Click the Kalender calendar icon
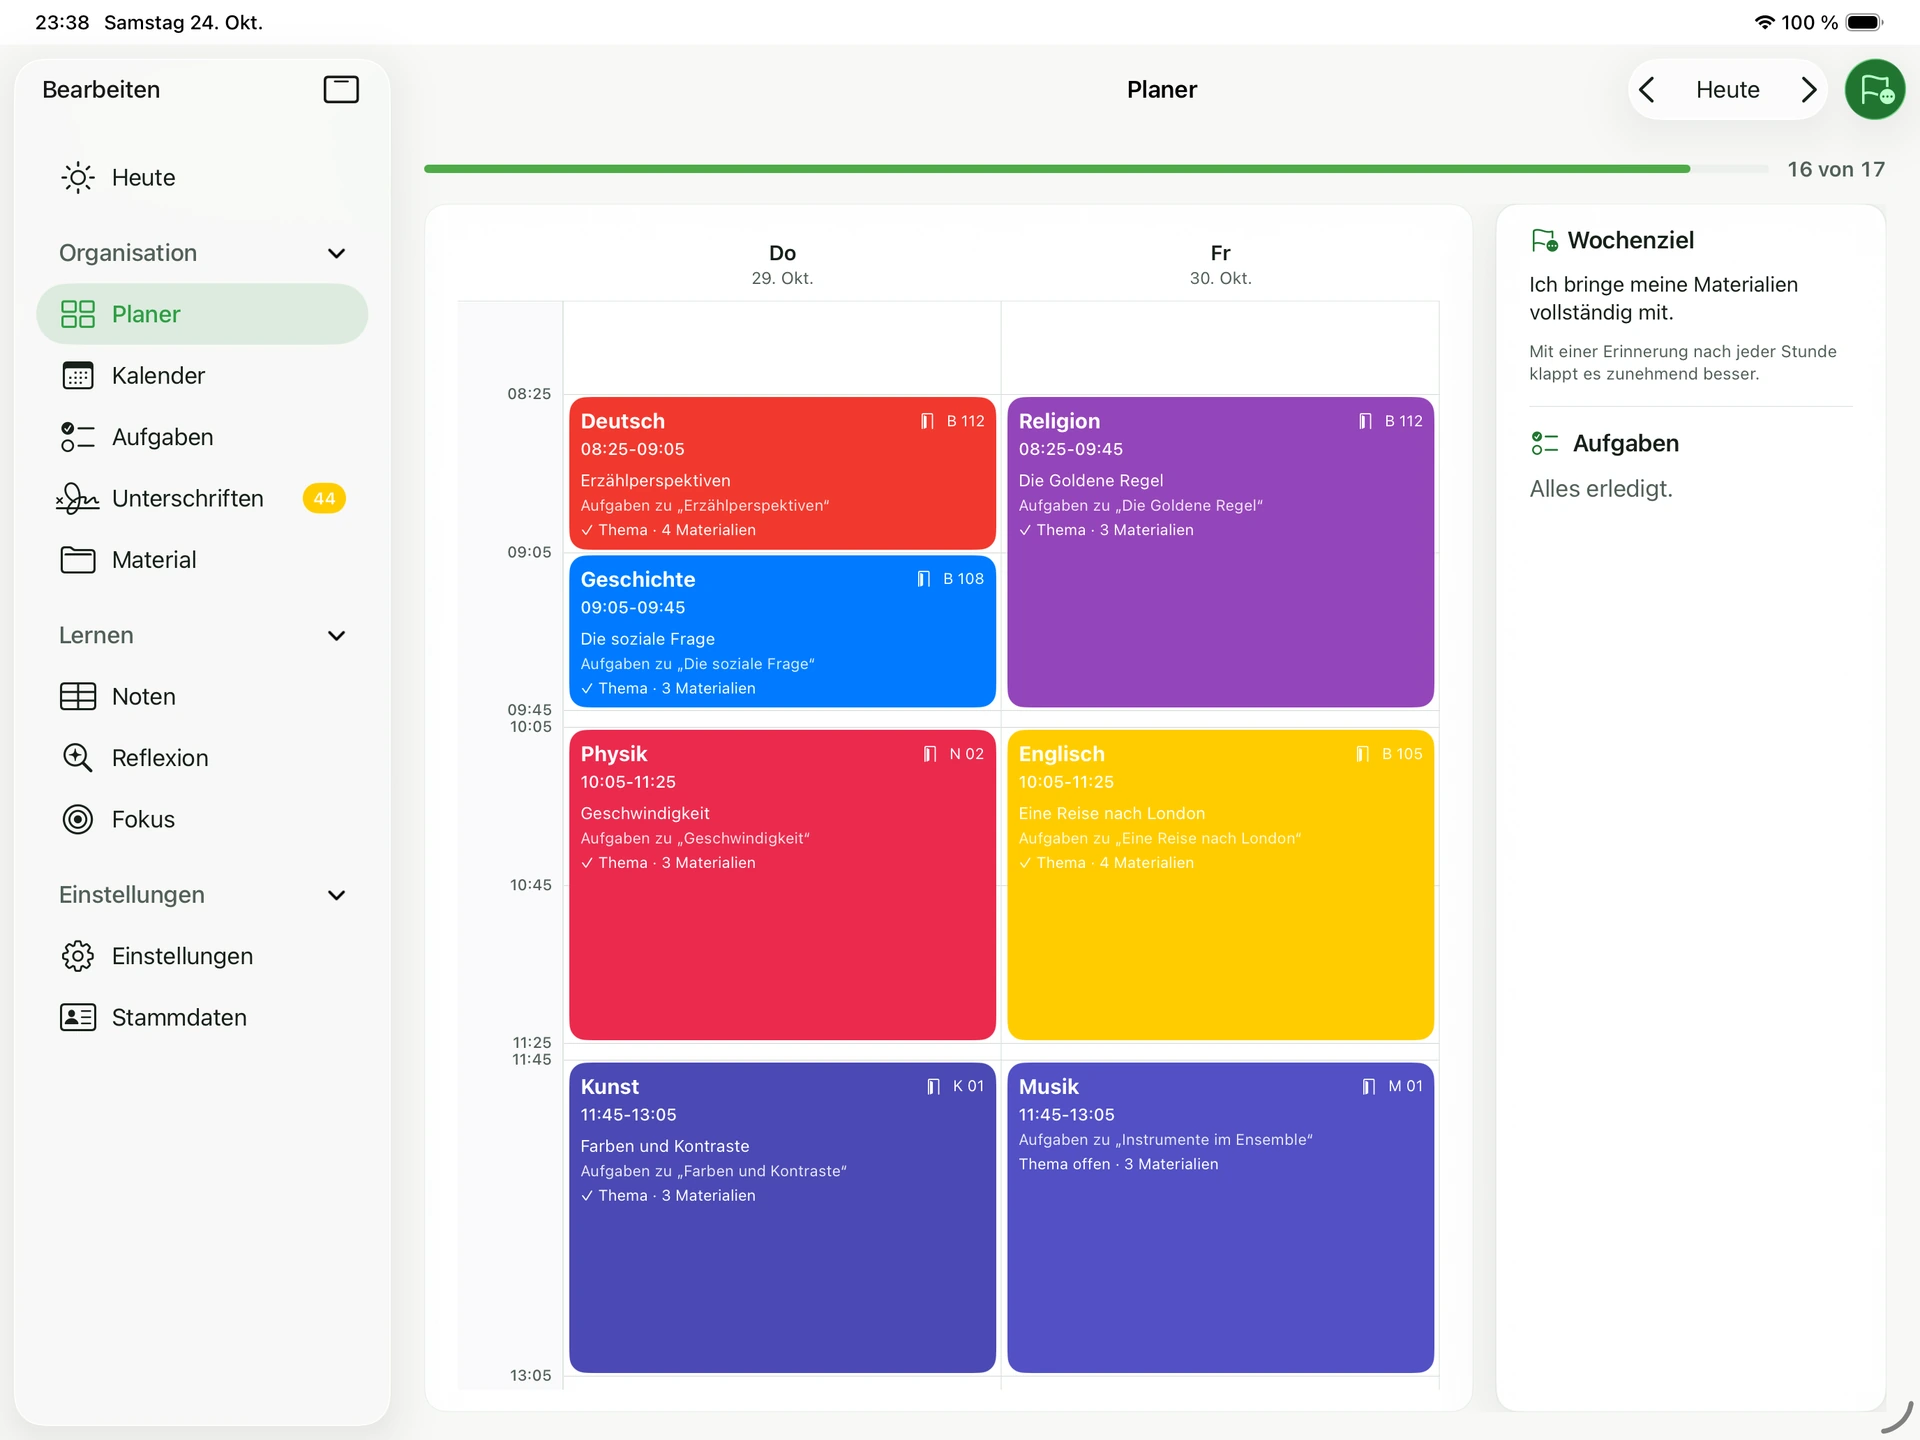This screenshot has width=1920, height=1440. 78,376
